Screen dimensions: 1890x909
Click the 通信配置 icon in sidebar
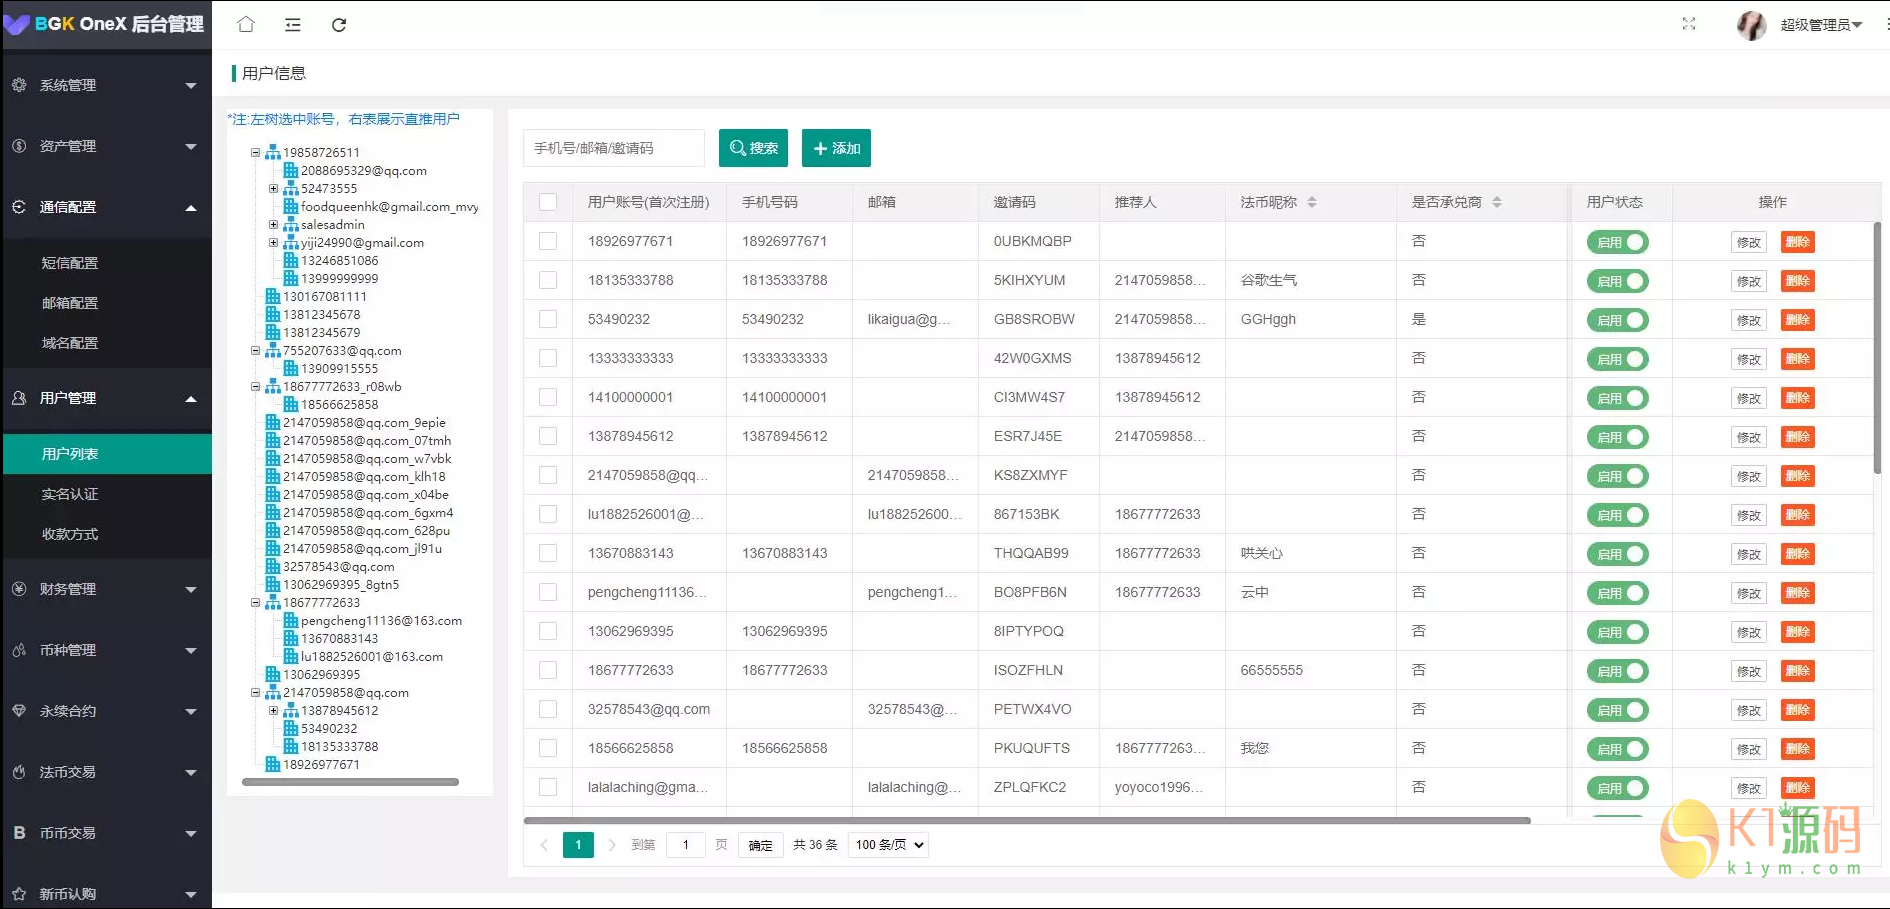18,207
